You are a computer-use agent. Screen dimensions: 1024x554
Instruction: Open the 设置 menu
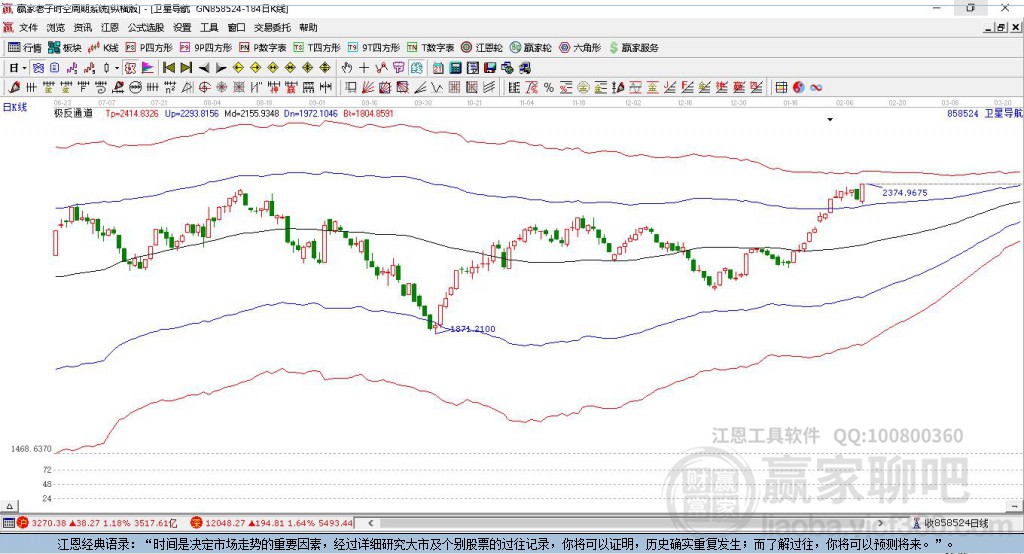(x=182, y=27)
